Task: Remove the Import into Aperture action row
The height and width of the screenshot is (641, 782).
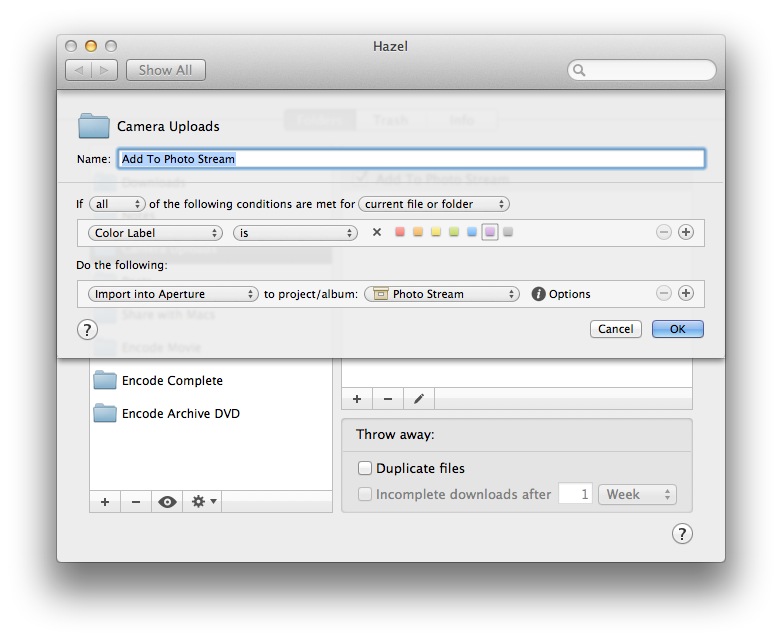Action: coord(663,293)
